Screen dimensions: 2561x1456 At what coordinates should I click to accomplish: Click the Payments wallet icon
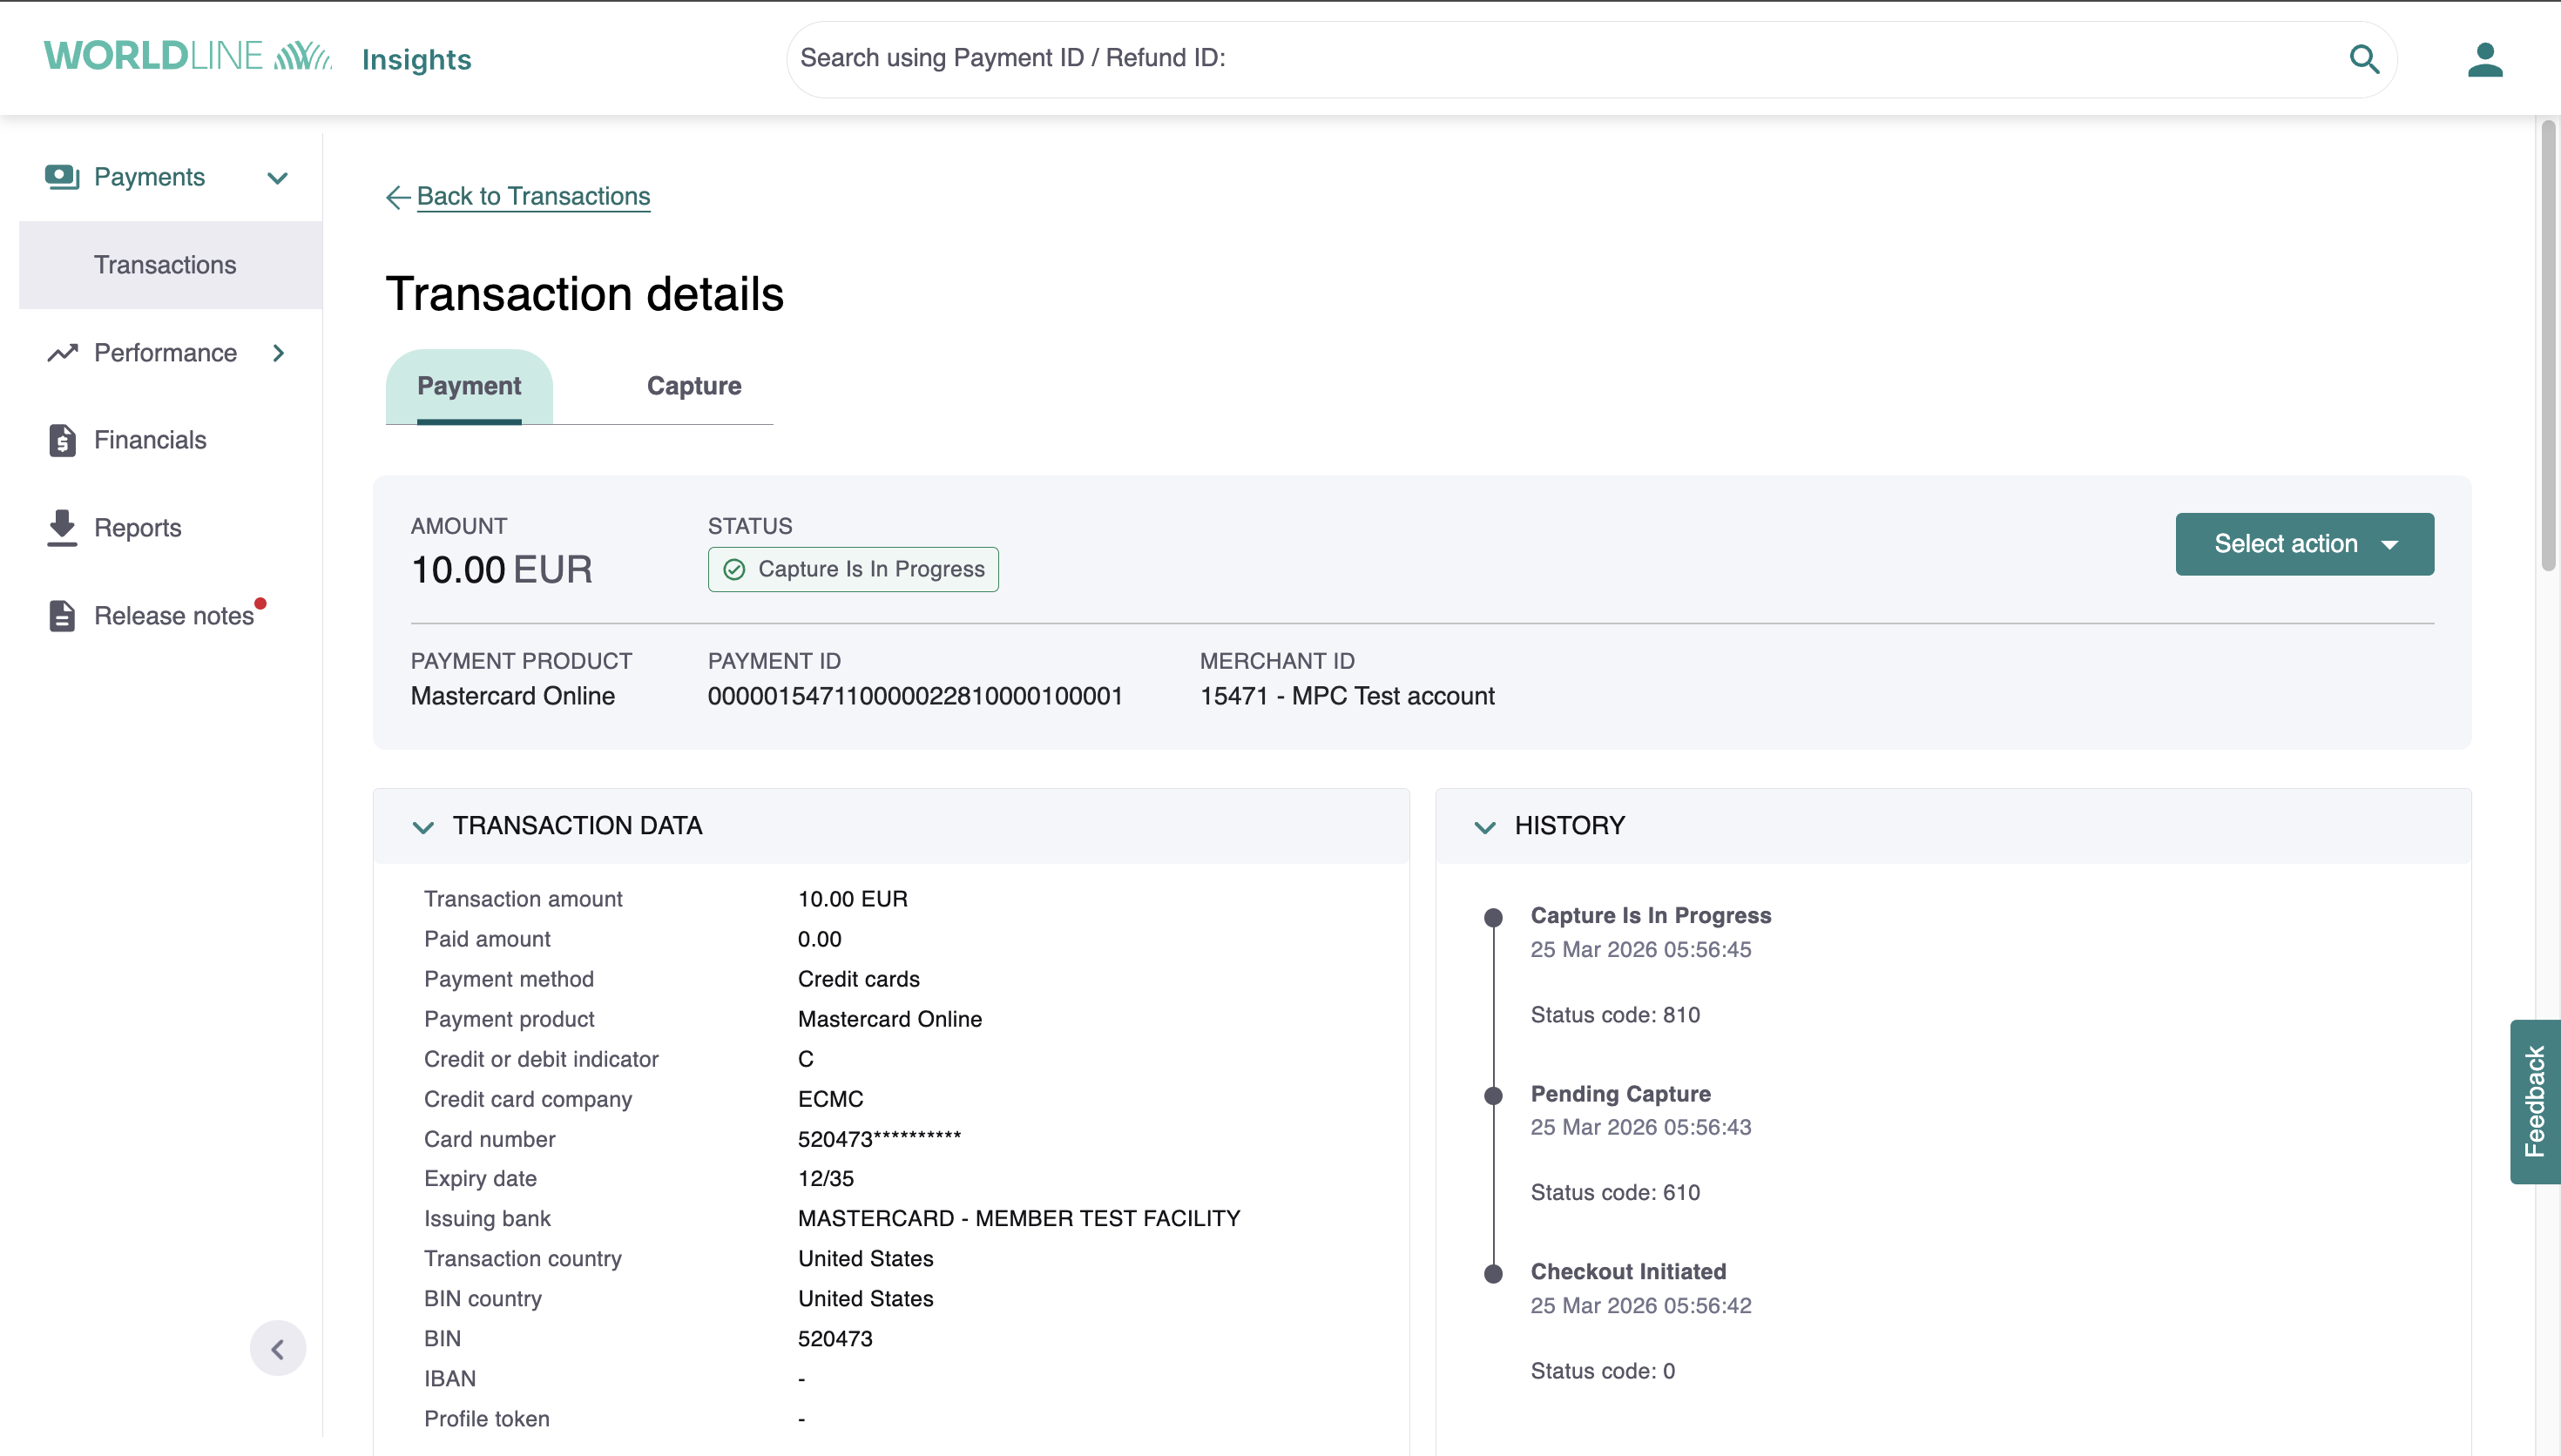(x=62, y=177)
